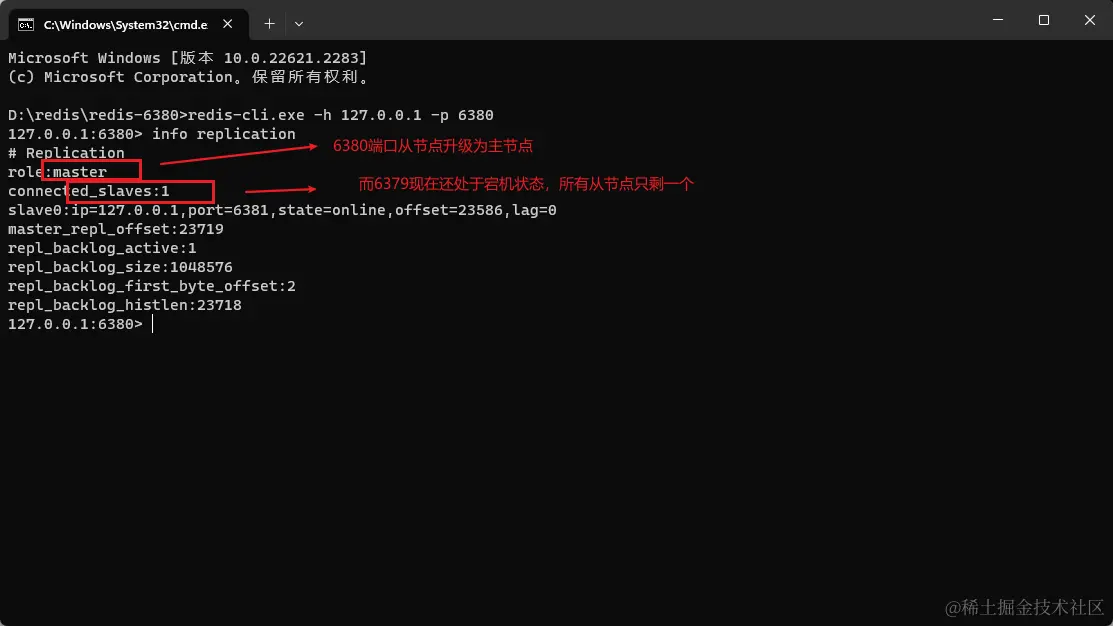Click the cmd.exe icon in the tab
Viewport: 1113px width, 626px height.
26,25
